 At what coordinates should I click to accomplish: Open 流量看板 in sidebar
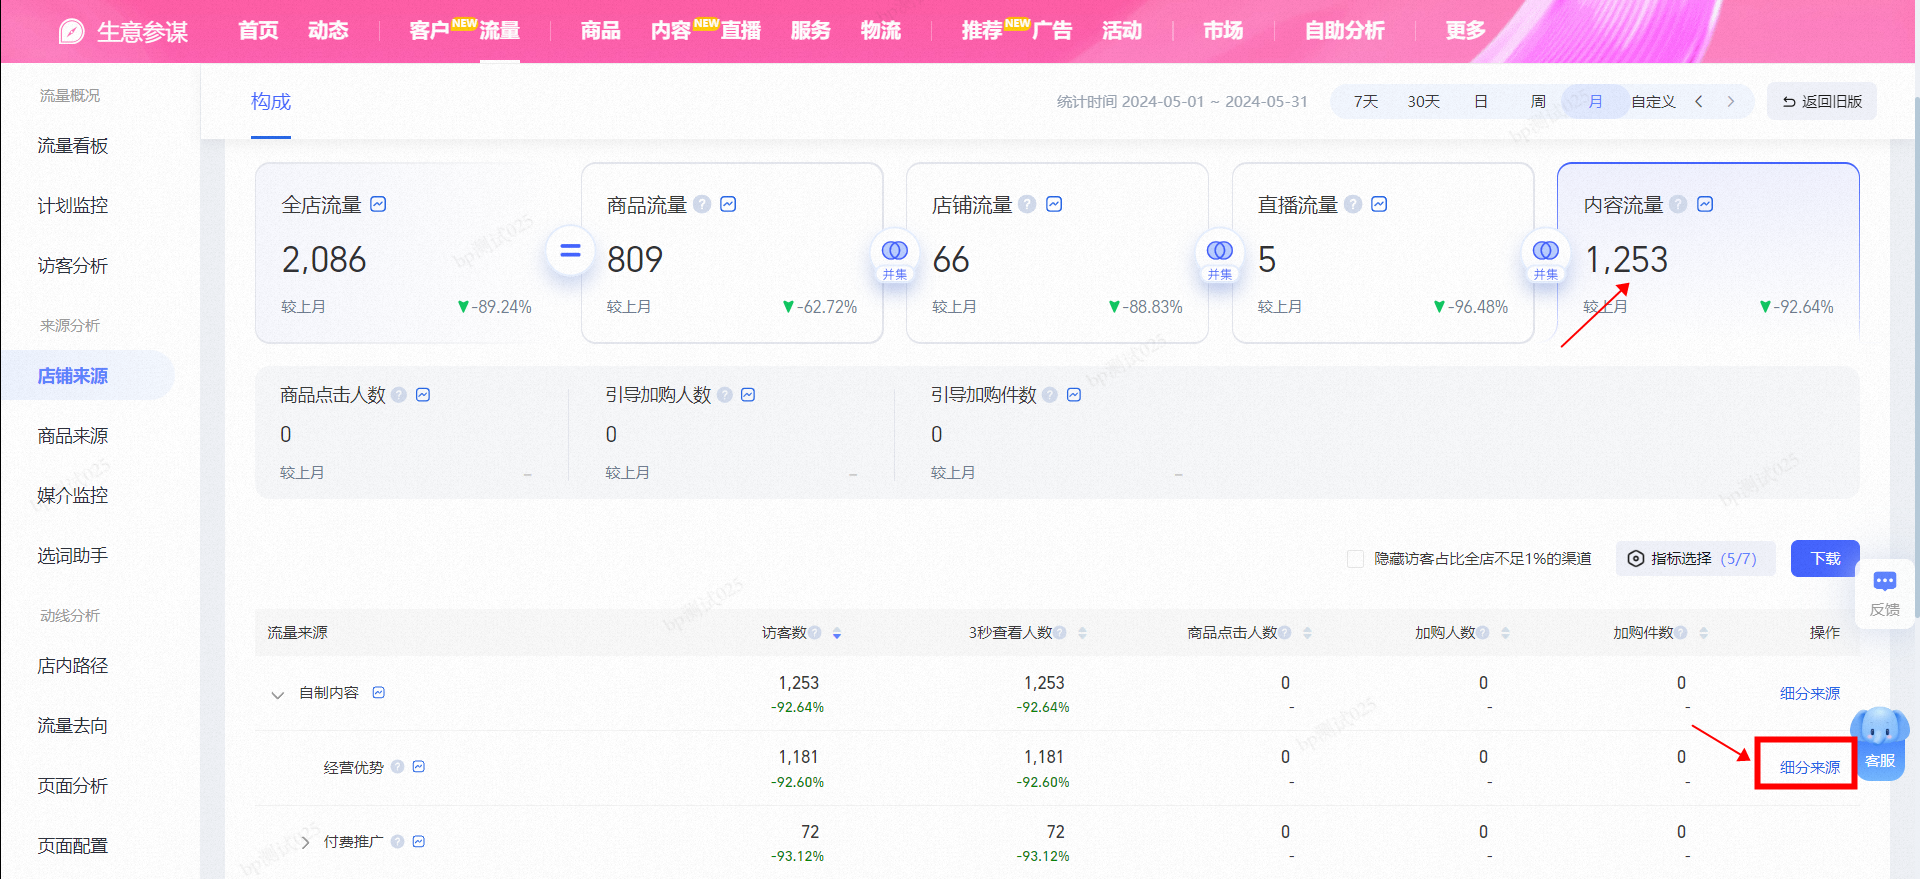[73, 146]
